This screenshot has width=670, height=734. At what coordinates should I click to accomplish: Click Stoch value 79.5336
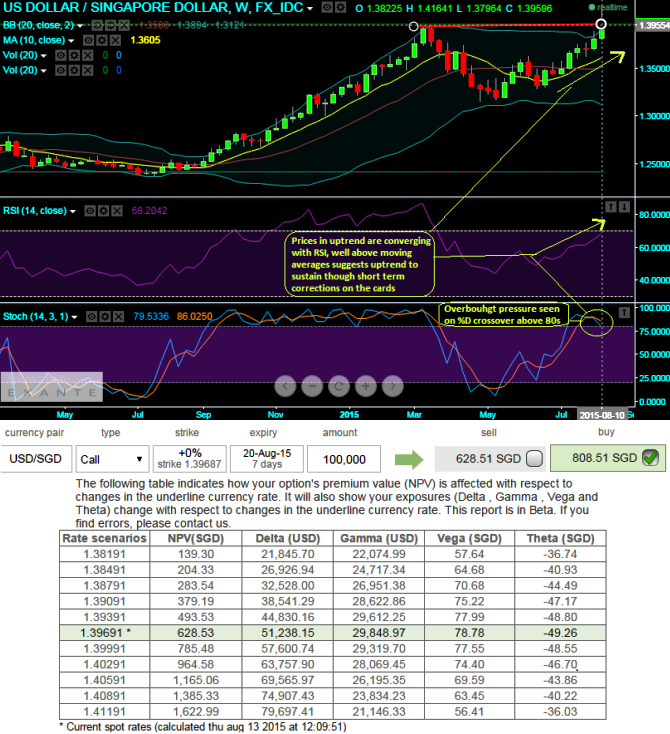point(151,316)
